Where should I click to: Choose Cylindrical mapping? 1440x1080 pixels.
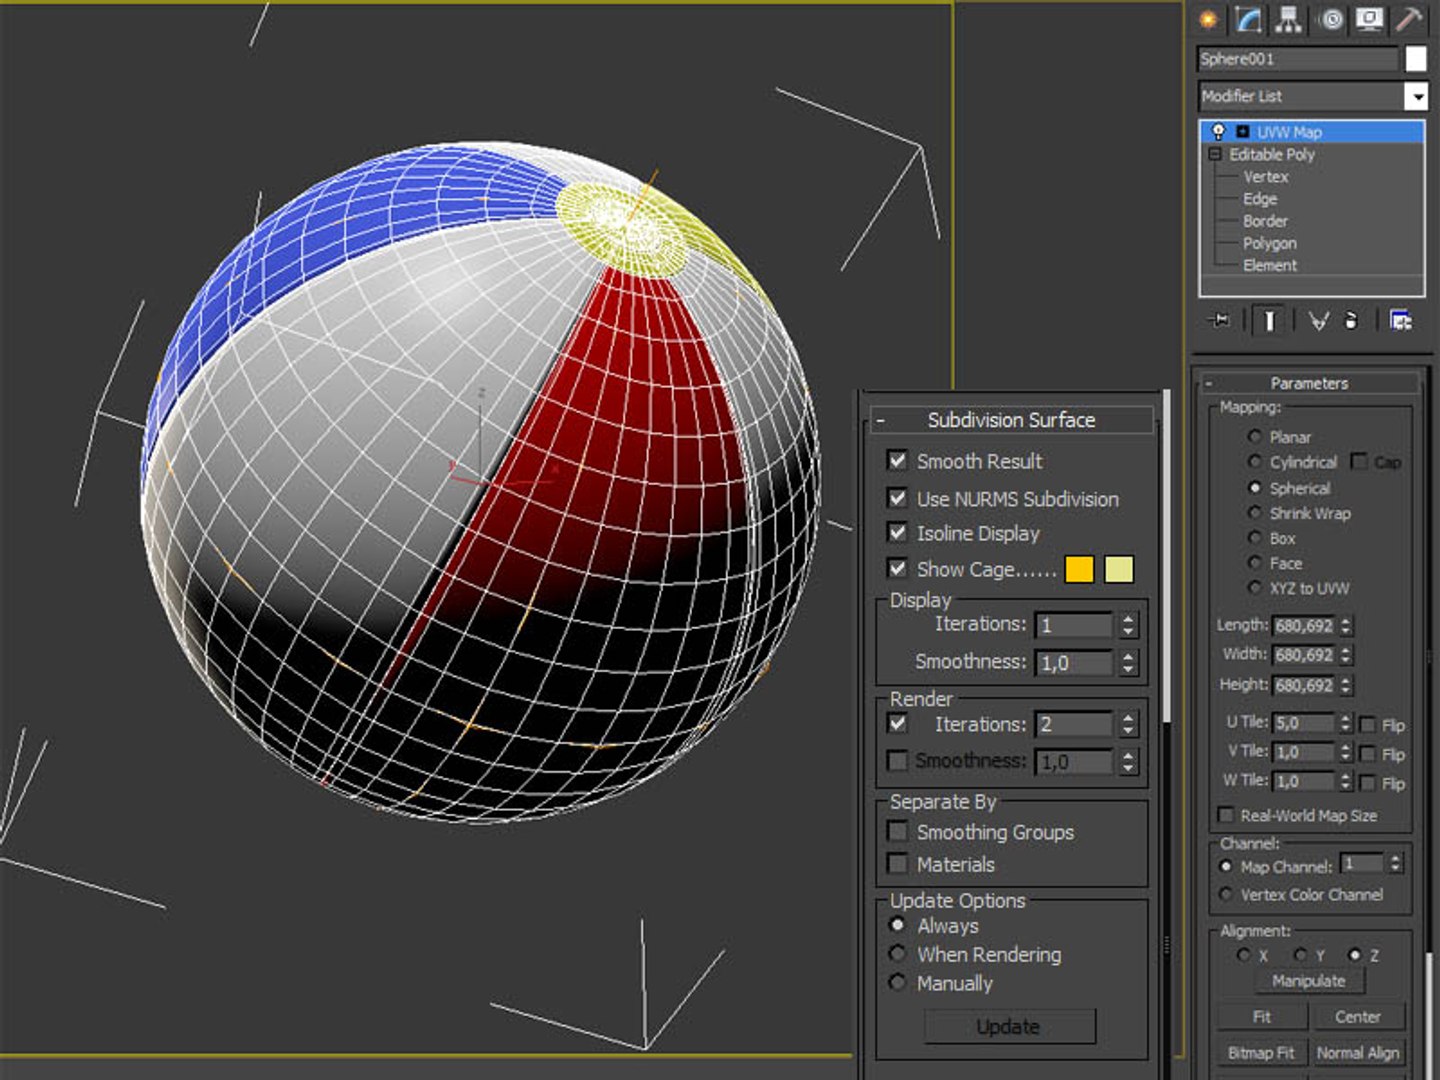pos(1255,462)
